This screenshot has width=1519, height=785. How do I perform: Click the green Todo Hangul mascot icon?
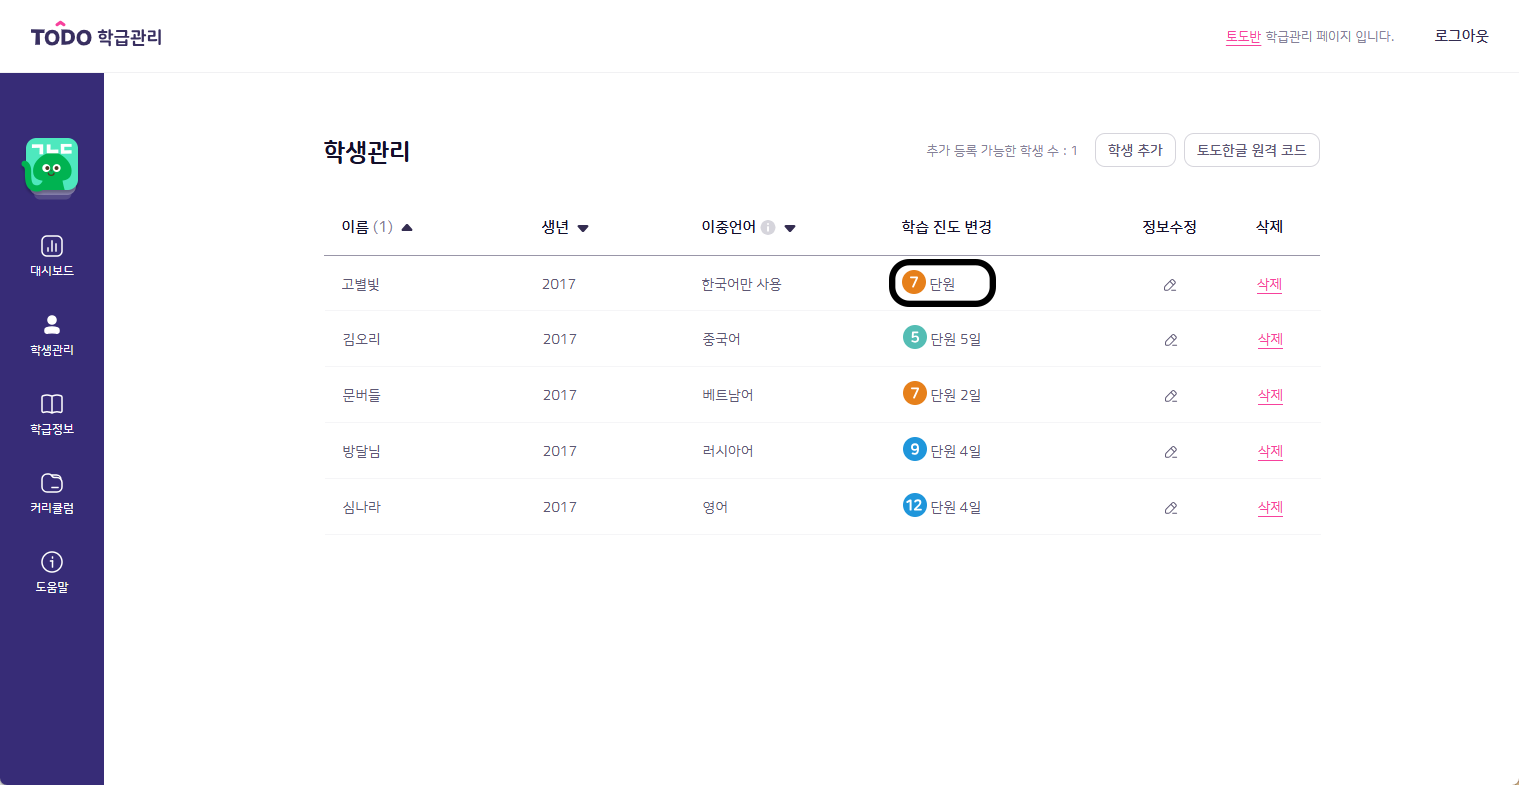(x=51, y=168)
